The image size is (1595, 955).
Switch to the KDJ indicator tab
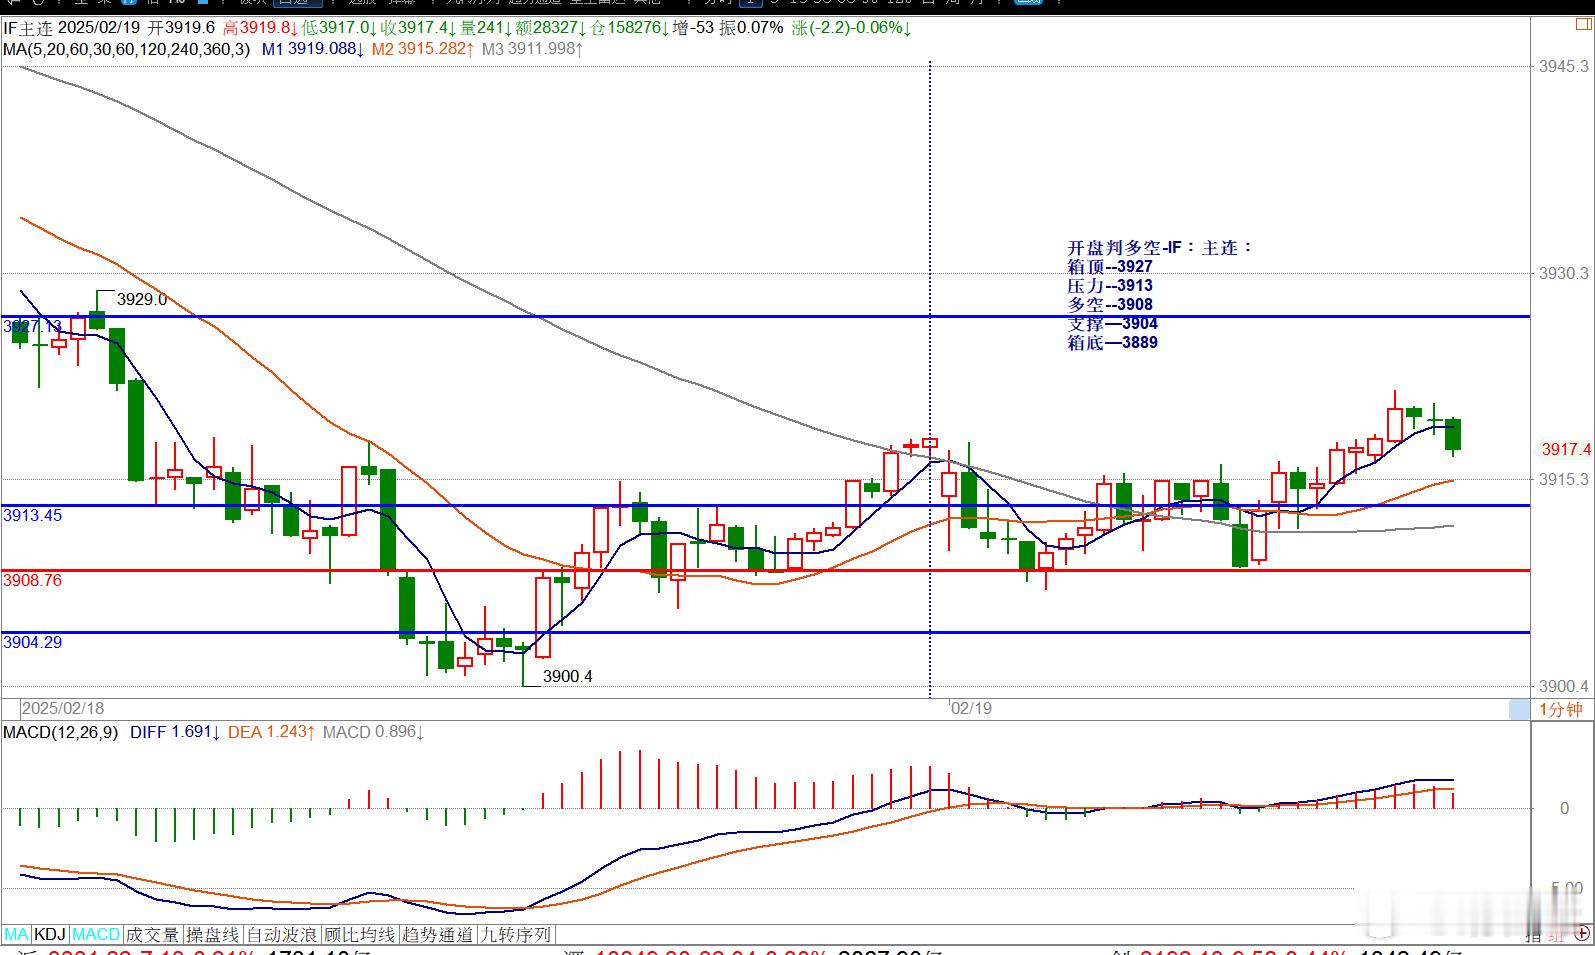(50, 935)
